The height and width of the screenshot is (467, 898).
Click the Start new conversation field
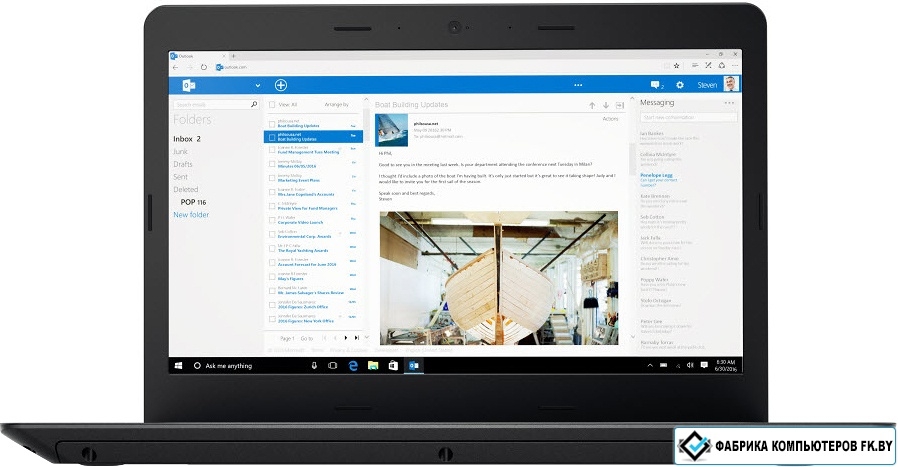688,117
